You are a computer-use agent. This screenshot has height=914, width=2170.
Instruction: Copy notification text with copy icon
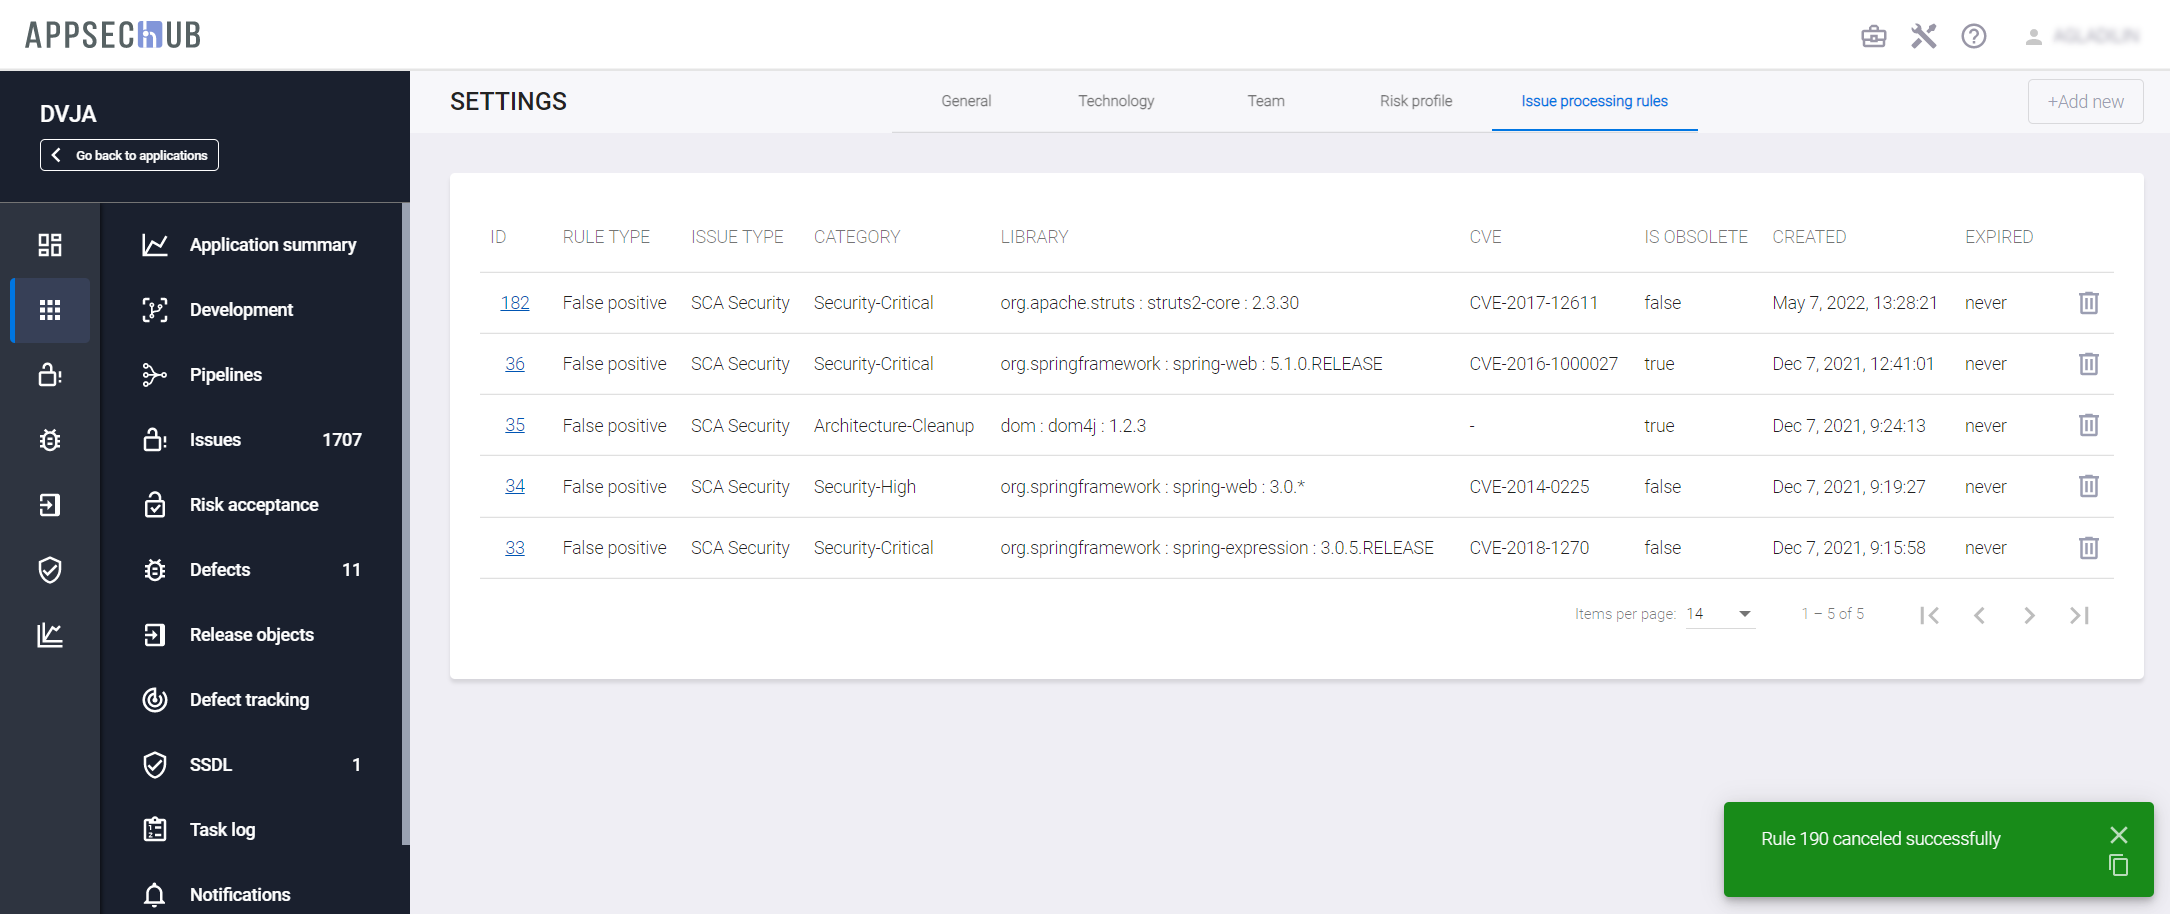point(2118,866)
